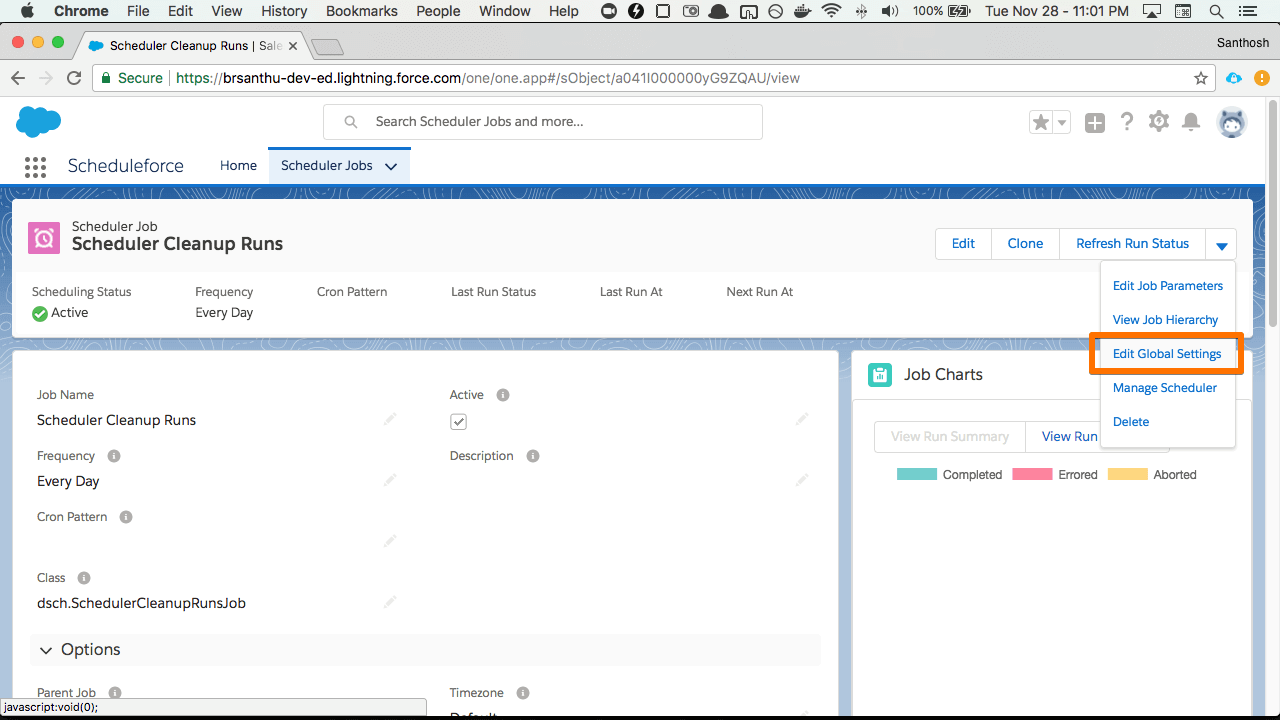Click the Refresh Run Status button
The width and height of the screenshot is (1280, 720).
(x=1132, y=244)
